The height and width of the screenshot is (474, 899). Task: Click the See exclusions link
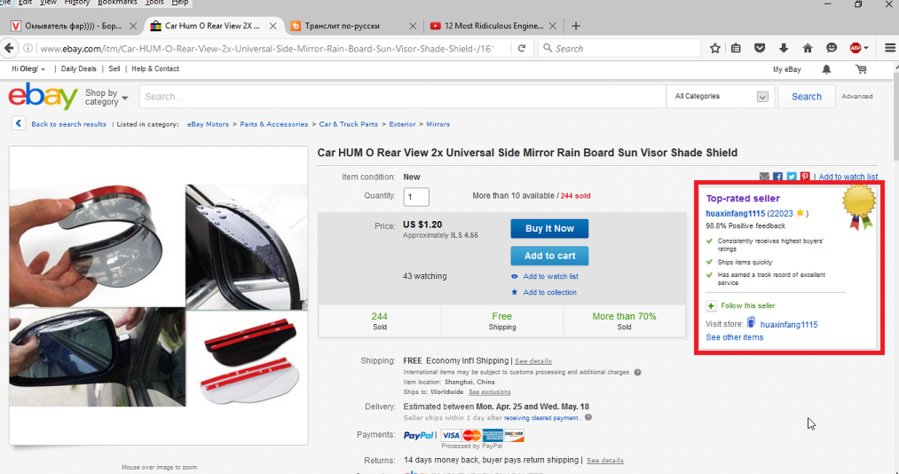pyautogui.click(x=490, y=392)
